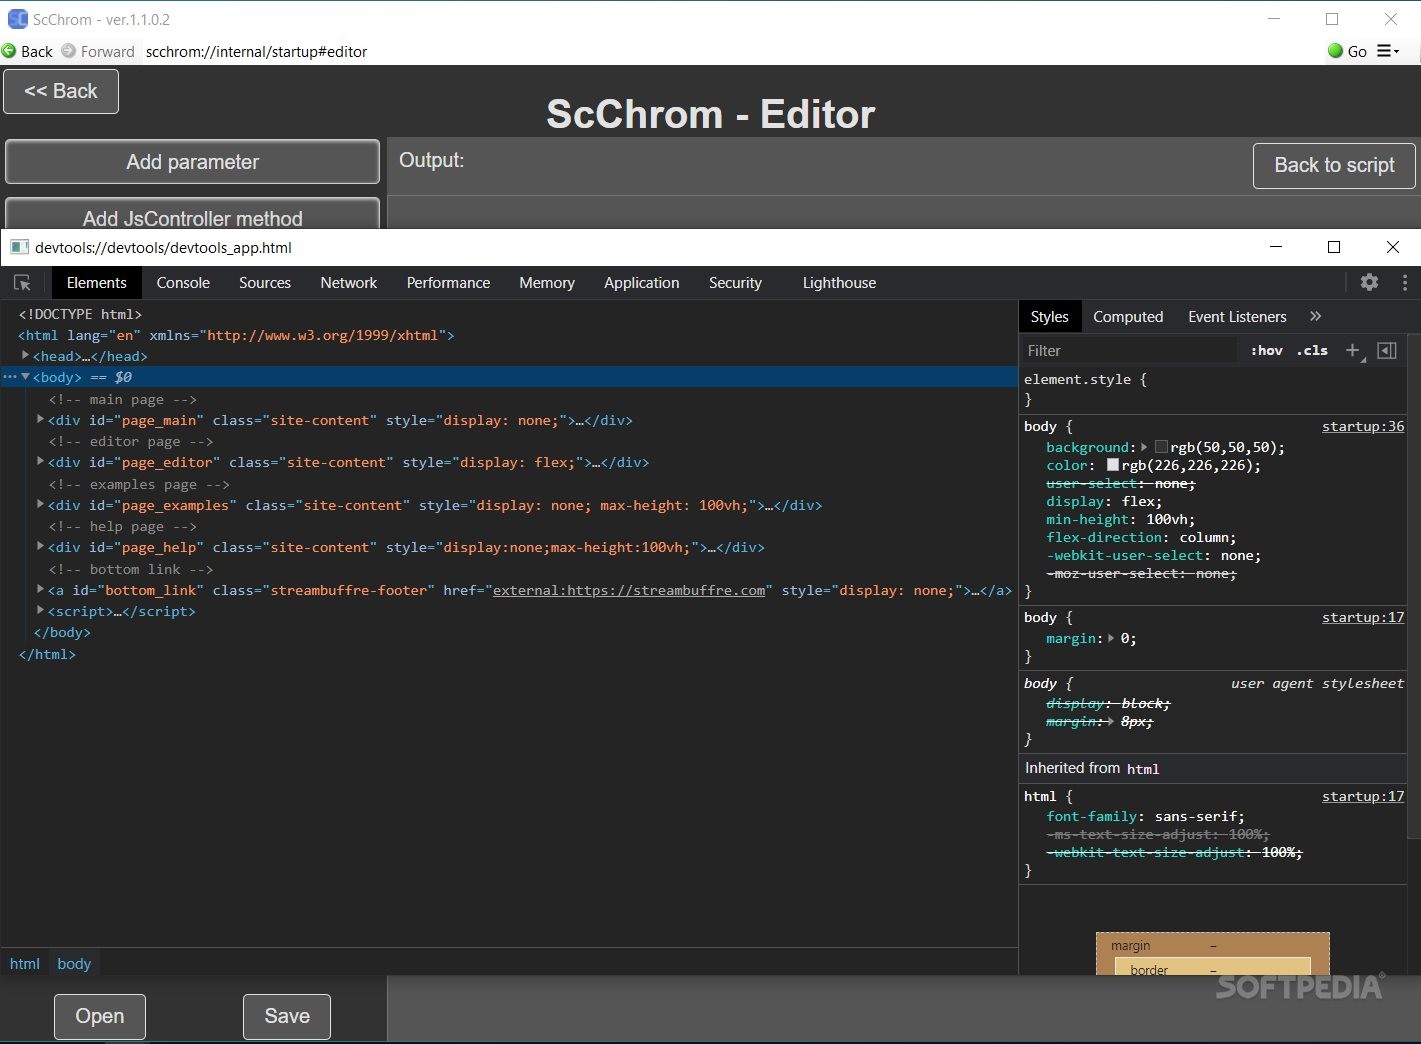Toggle computed styles sidebar icon
This screenshot has width=1421, height=1044.
1386,350
